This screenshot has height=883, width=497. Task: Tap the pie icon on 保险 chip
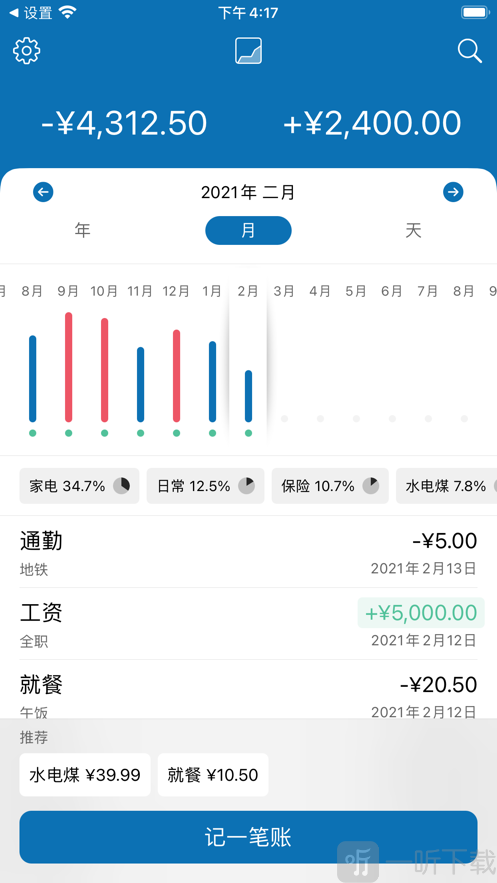coord(370,485)
